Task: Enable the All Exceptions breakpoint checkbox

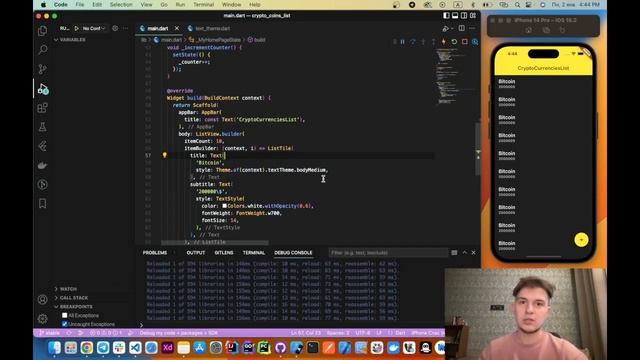Action: tap(64, 315)
